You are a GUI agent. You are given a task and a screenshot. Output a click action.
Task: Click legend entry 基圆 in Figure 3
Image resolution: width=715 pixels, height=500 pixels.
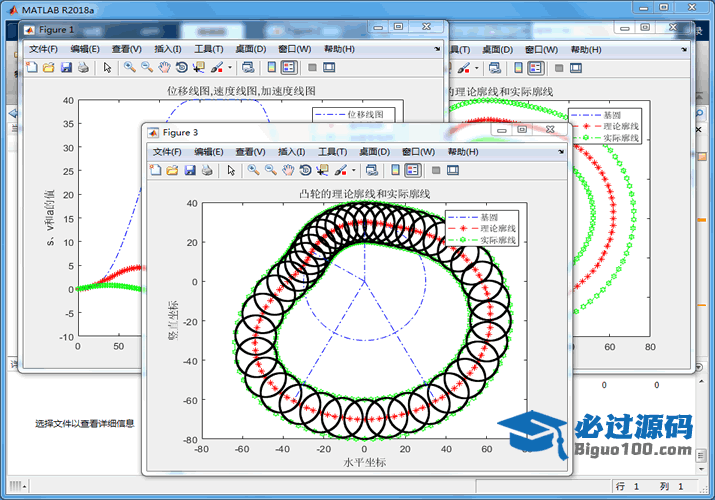(489, 217)
